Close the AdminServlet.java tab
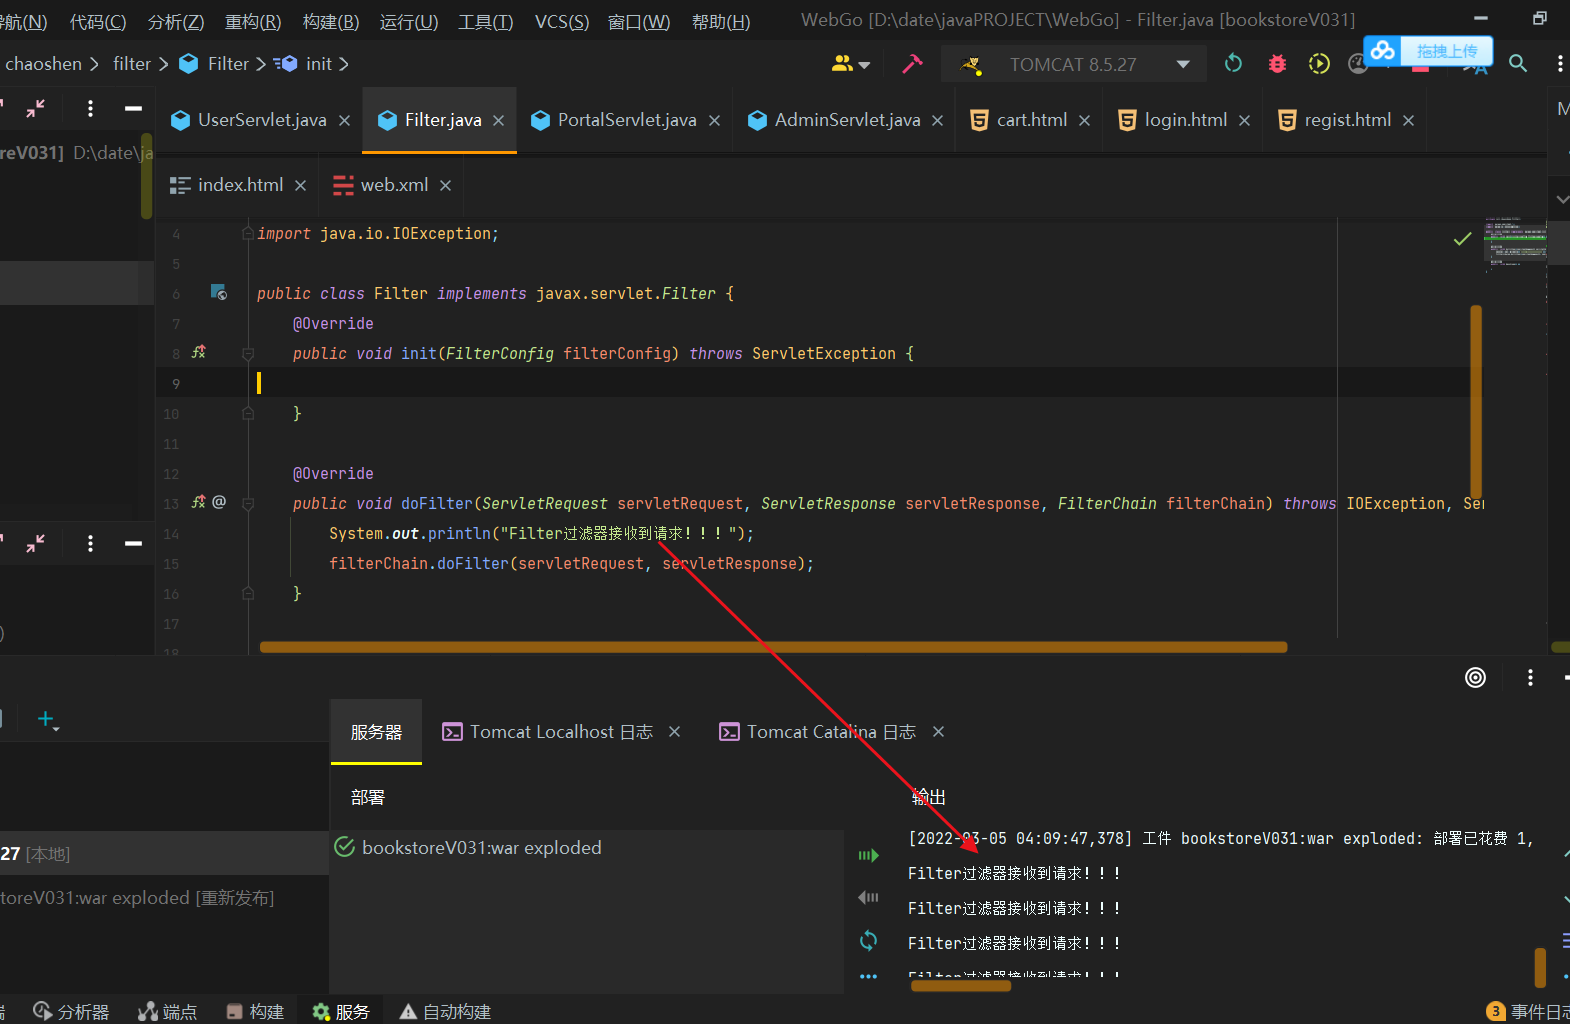This screenshot has height=1024, width=1570. point(937,121)
